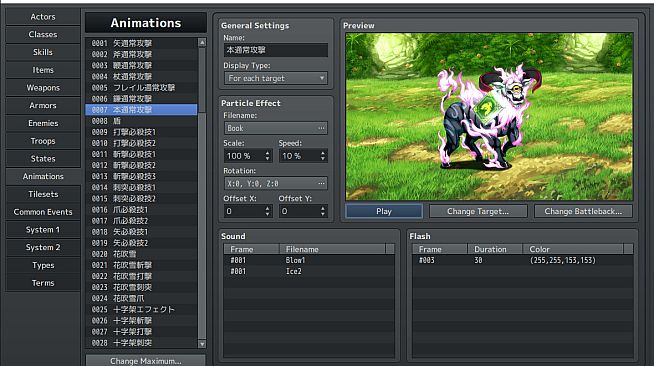Select animation 0009 打撃必殺技1
The width and height of the screenshot is (654, 366).
tap(141, 132)
